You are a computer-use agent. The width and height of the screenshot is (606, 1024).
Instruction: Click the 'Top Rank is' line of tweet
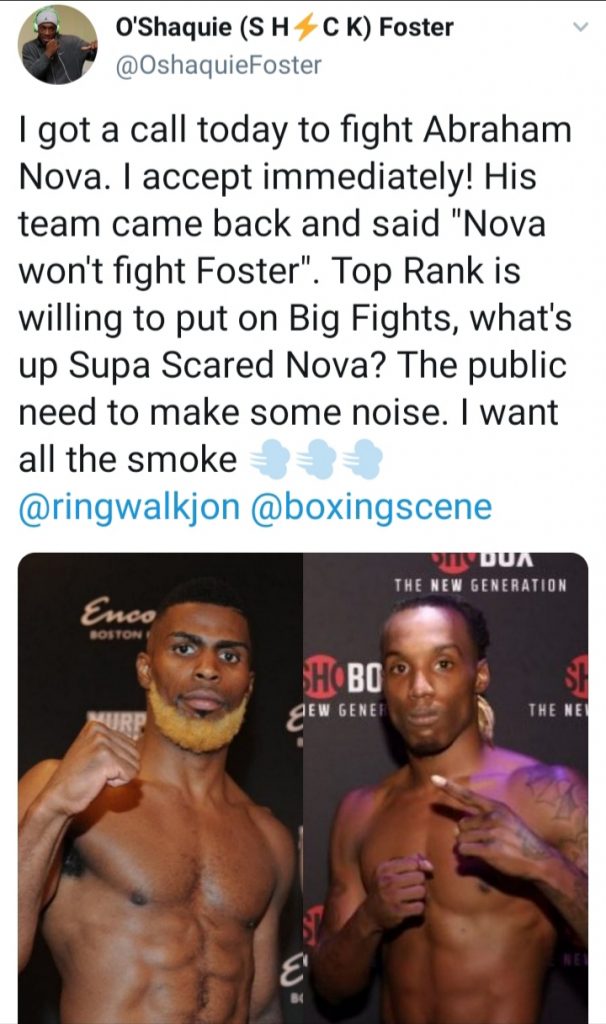[x=426, y=270]
